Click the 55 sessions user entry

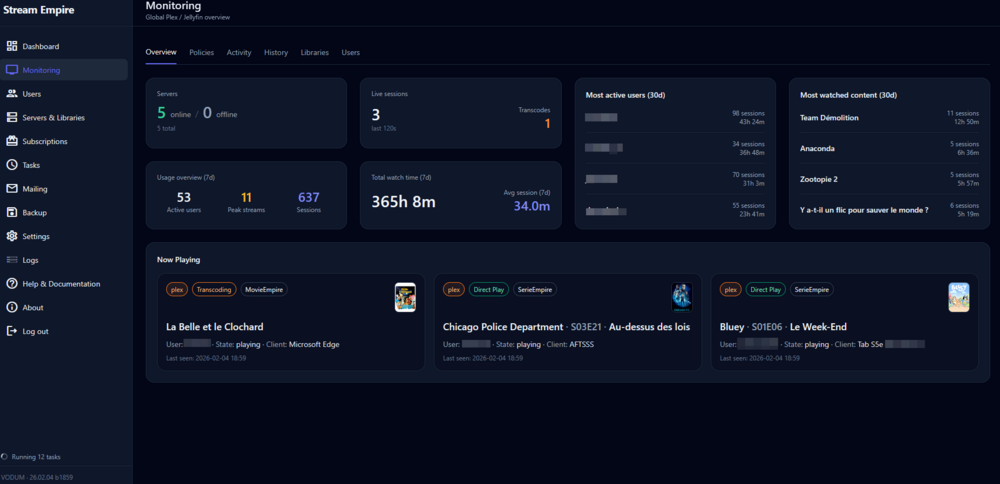[x=675, y=210]
